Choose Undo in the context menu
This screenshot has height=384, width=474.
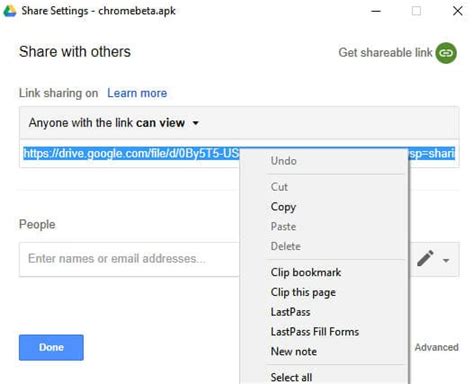pos(283,161)
